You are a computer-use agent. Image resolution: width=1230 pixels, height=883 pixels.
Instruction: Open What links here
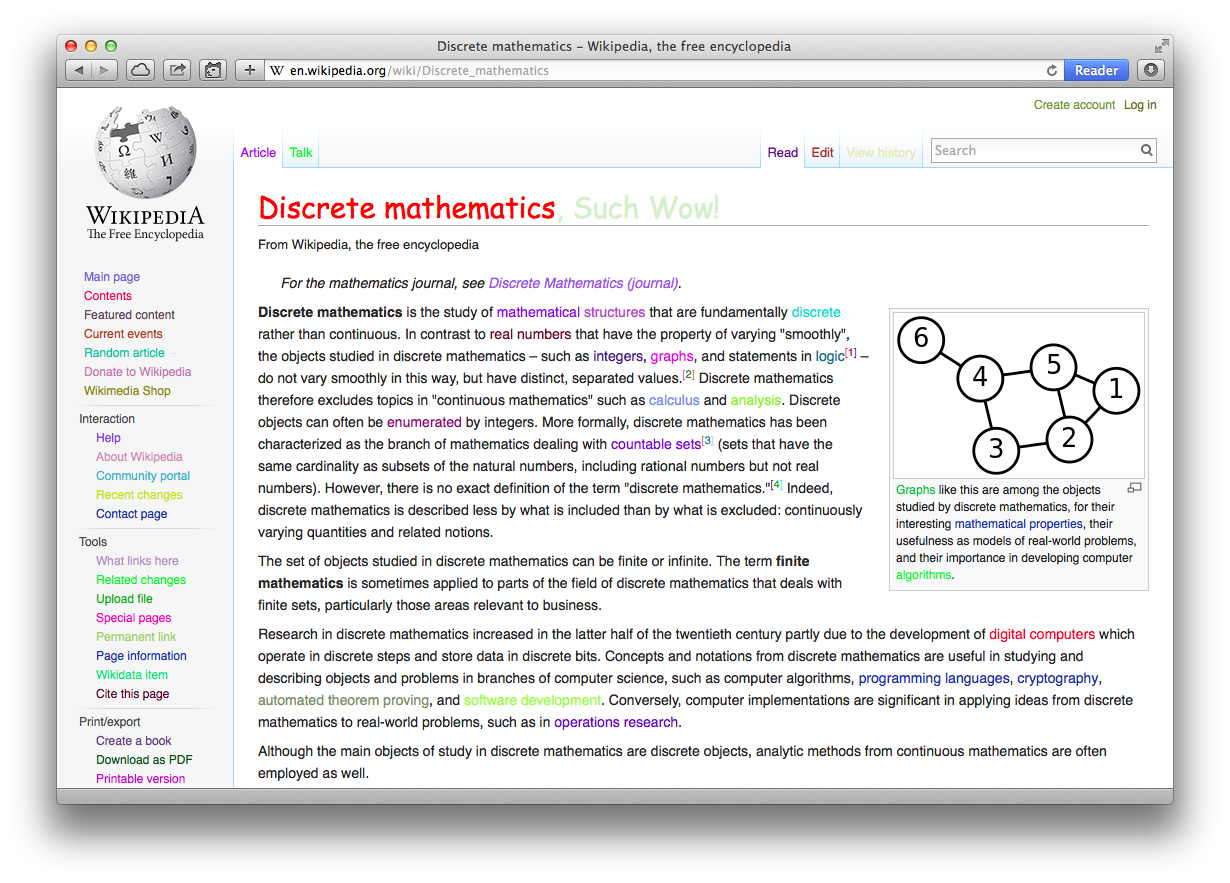click(x=137, y=561)
